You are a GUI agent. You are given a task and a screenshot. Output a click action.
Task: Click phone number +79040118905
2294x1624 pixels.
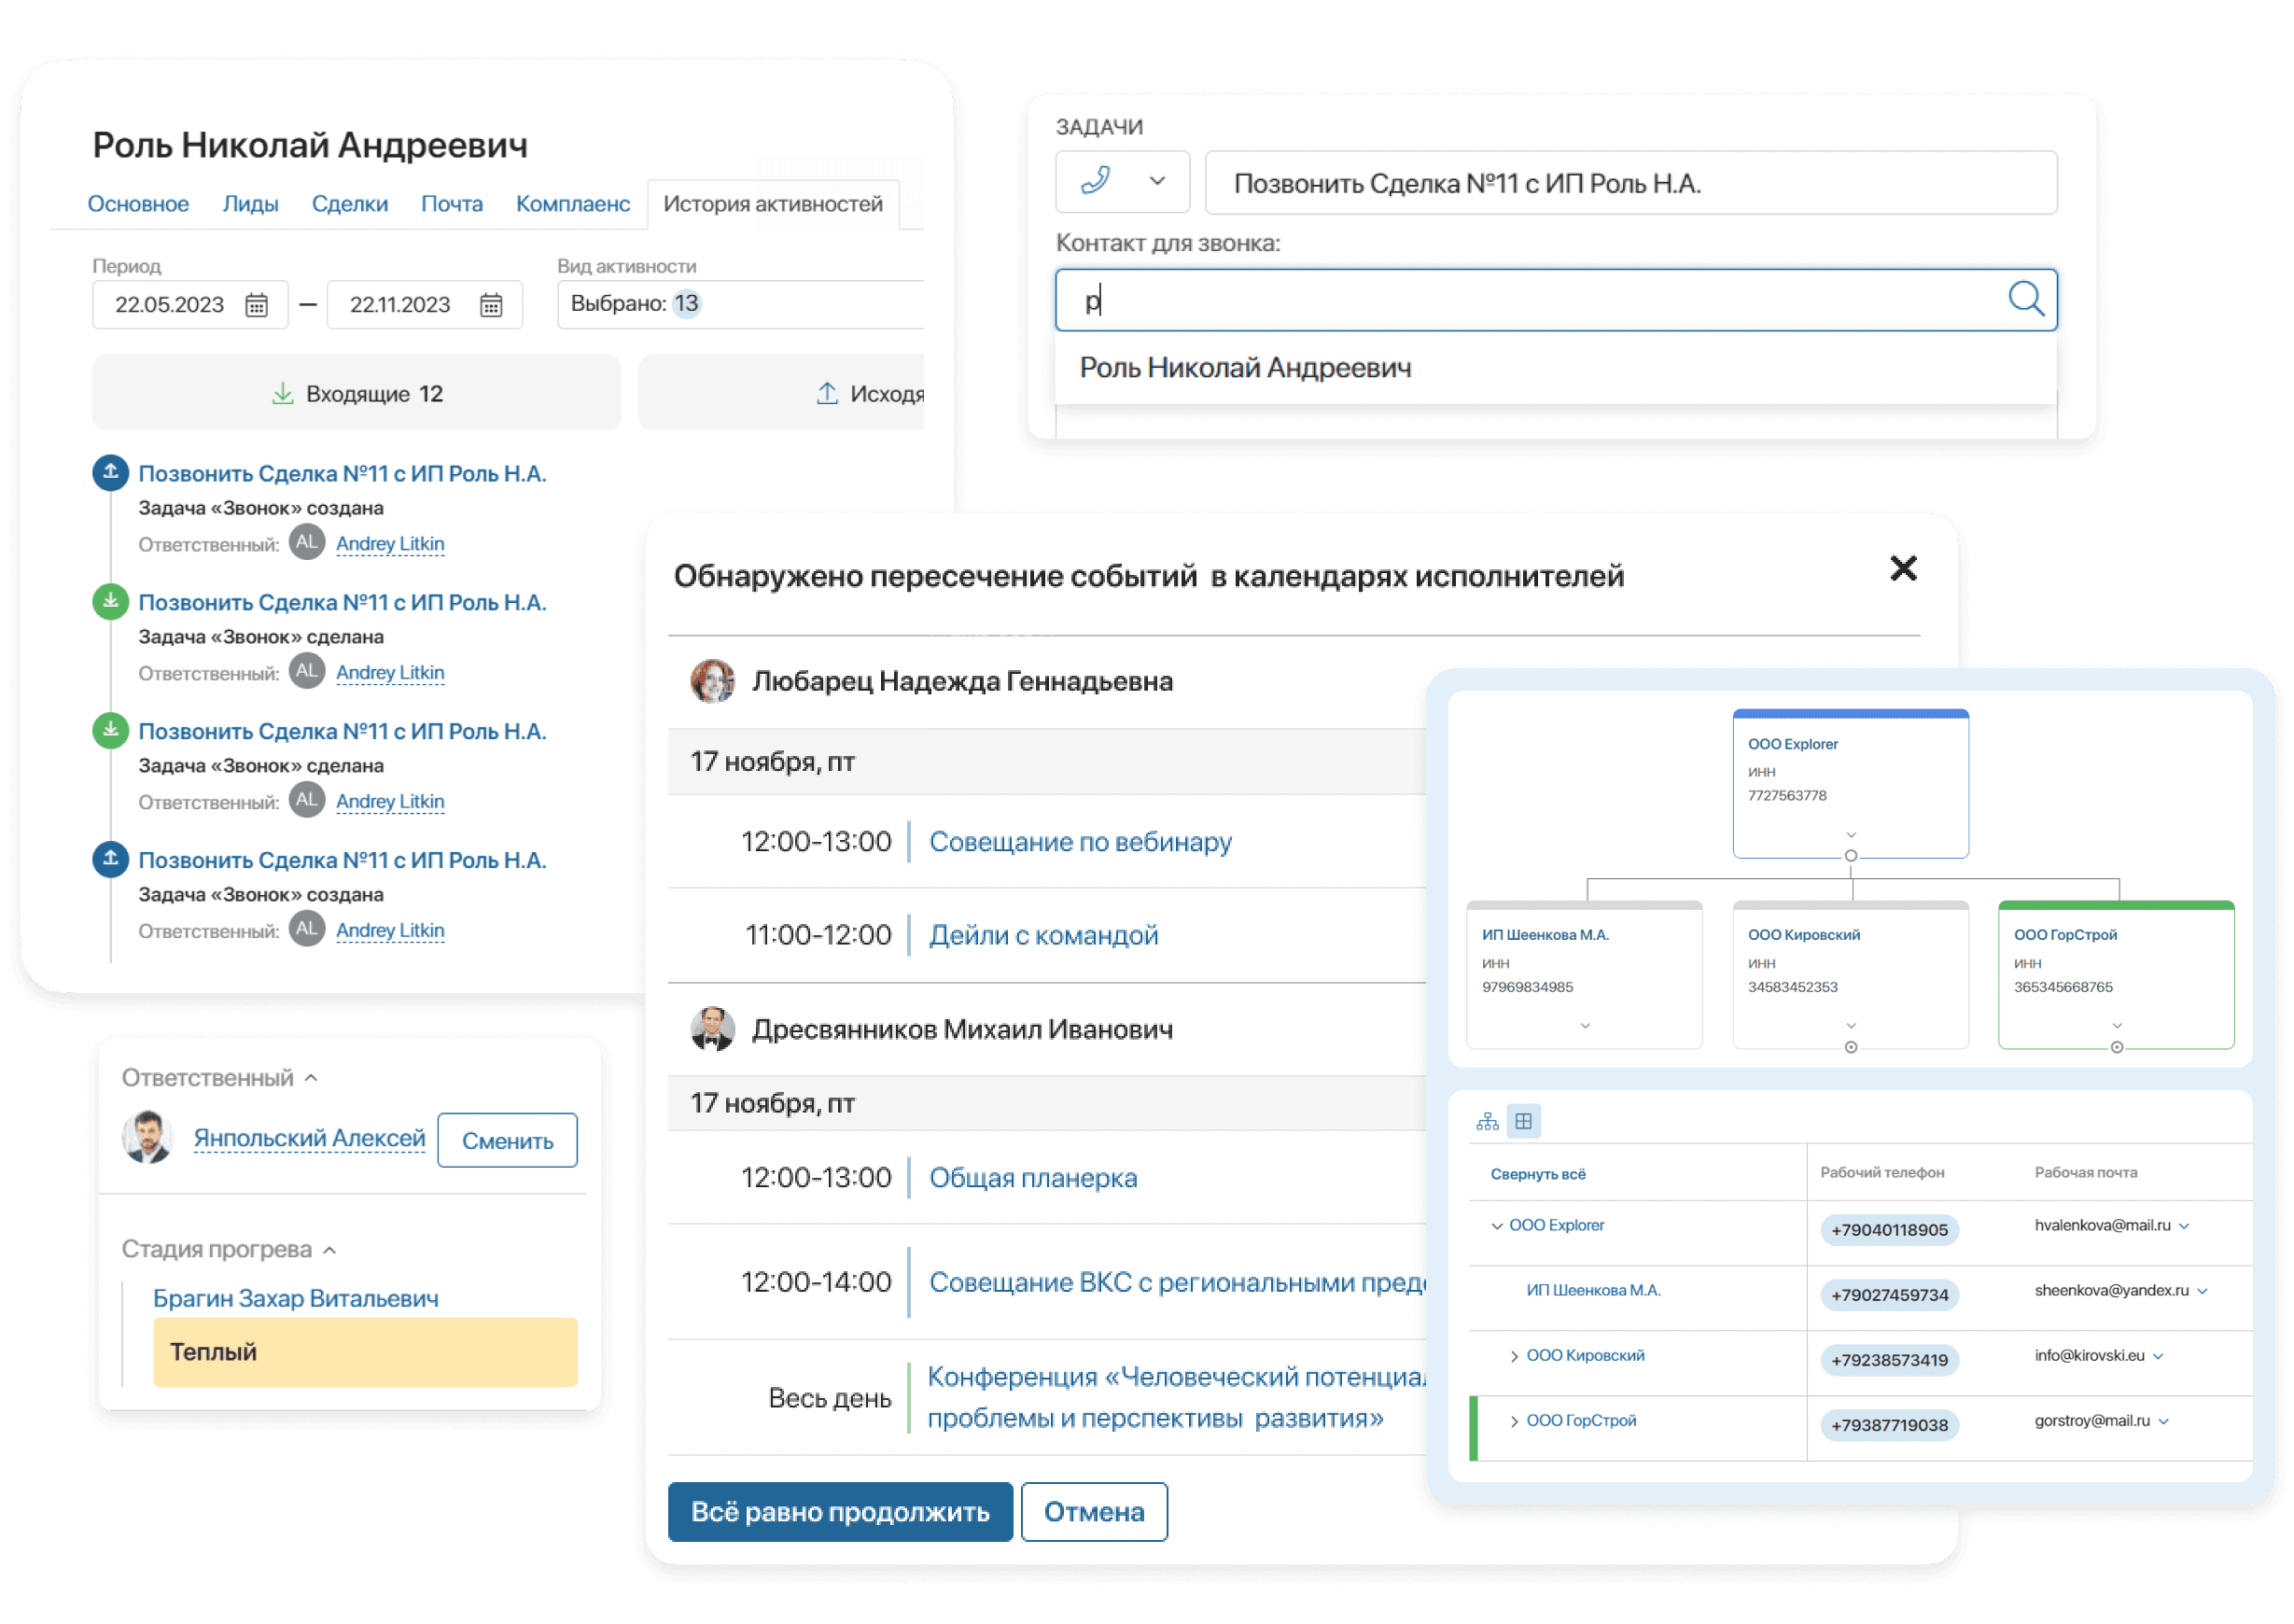[x=1888, y=1229]
